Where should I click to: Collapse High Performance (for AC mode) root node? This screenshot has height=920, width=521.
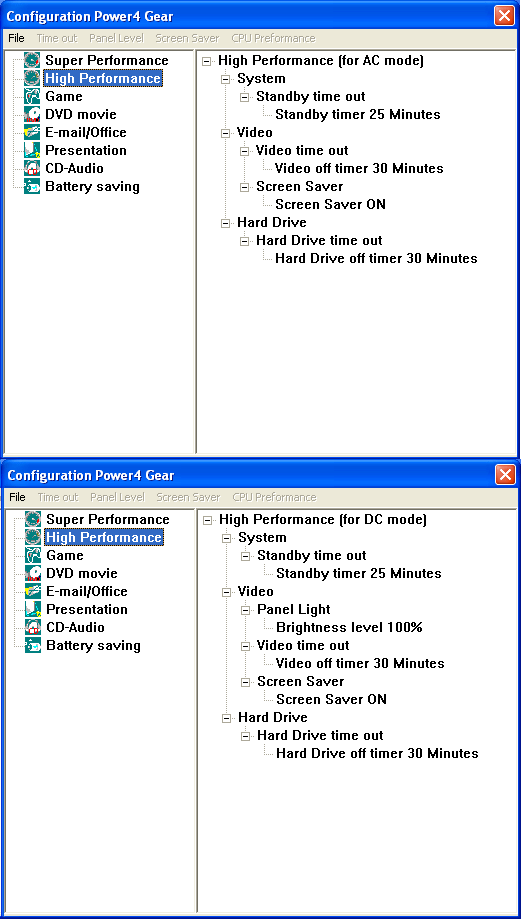(207, 61)
